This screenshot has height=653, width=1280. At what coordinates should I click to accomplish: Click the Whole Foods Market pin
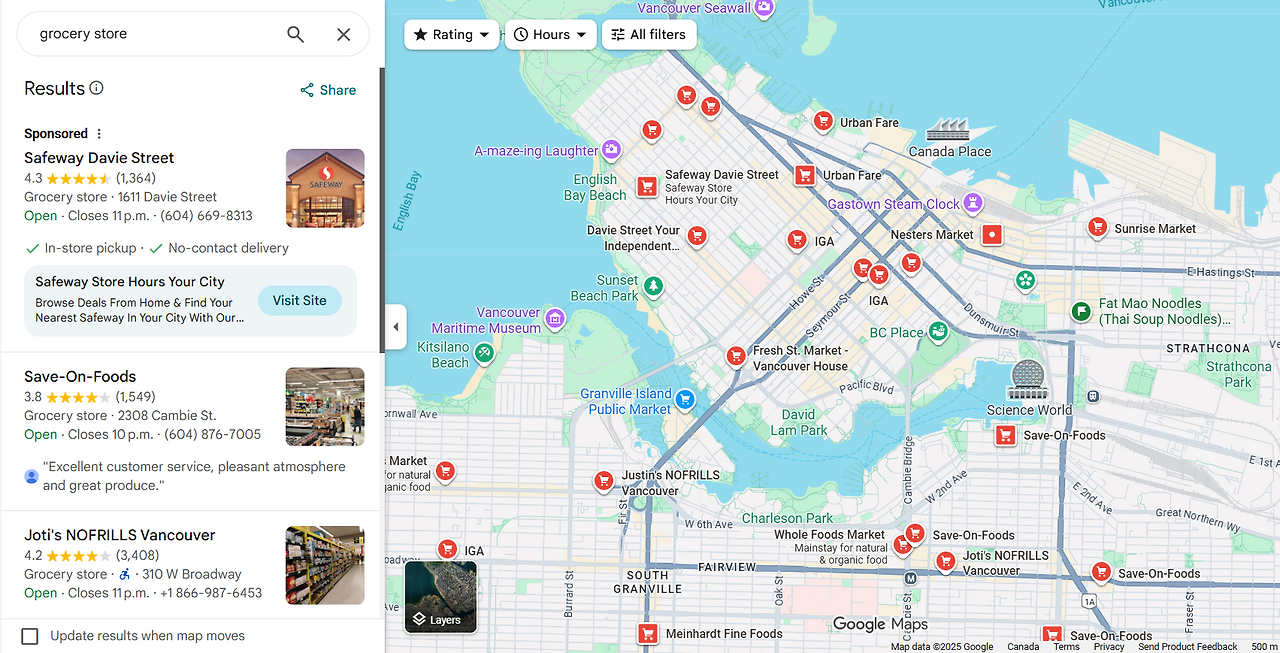902,544
